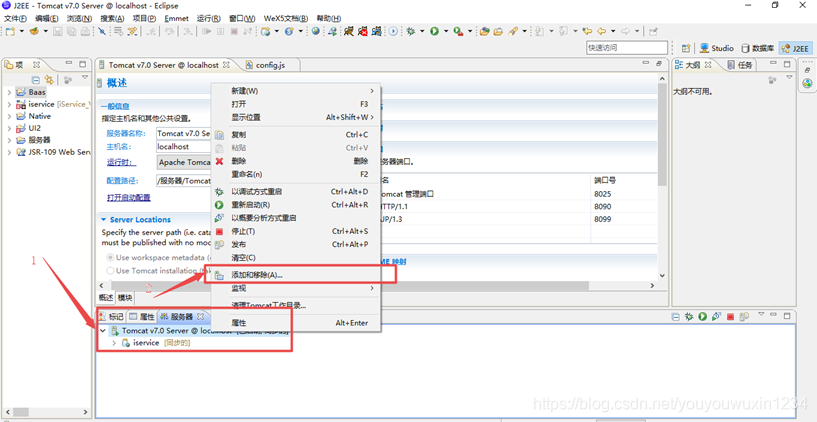Switch to the Studio perspective

pyautogui.click(x=716, y=48)
